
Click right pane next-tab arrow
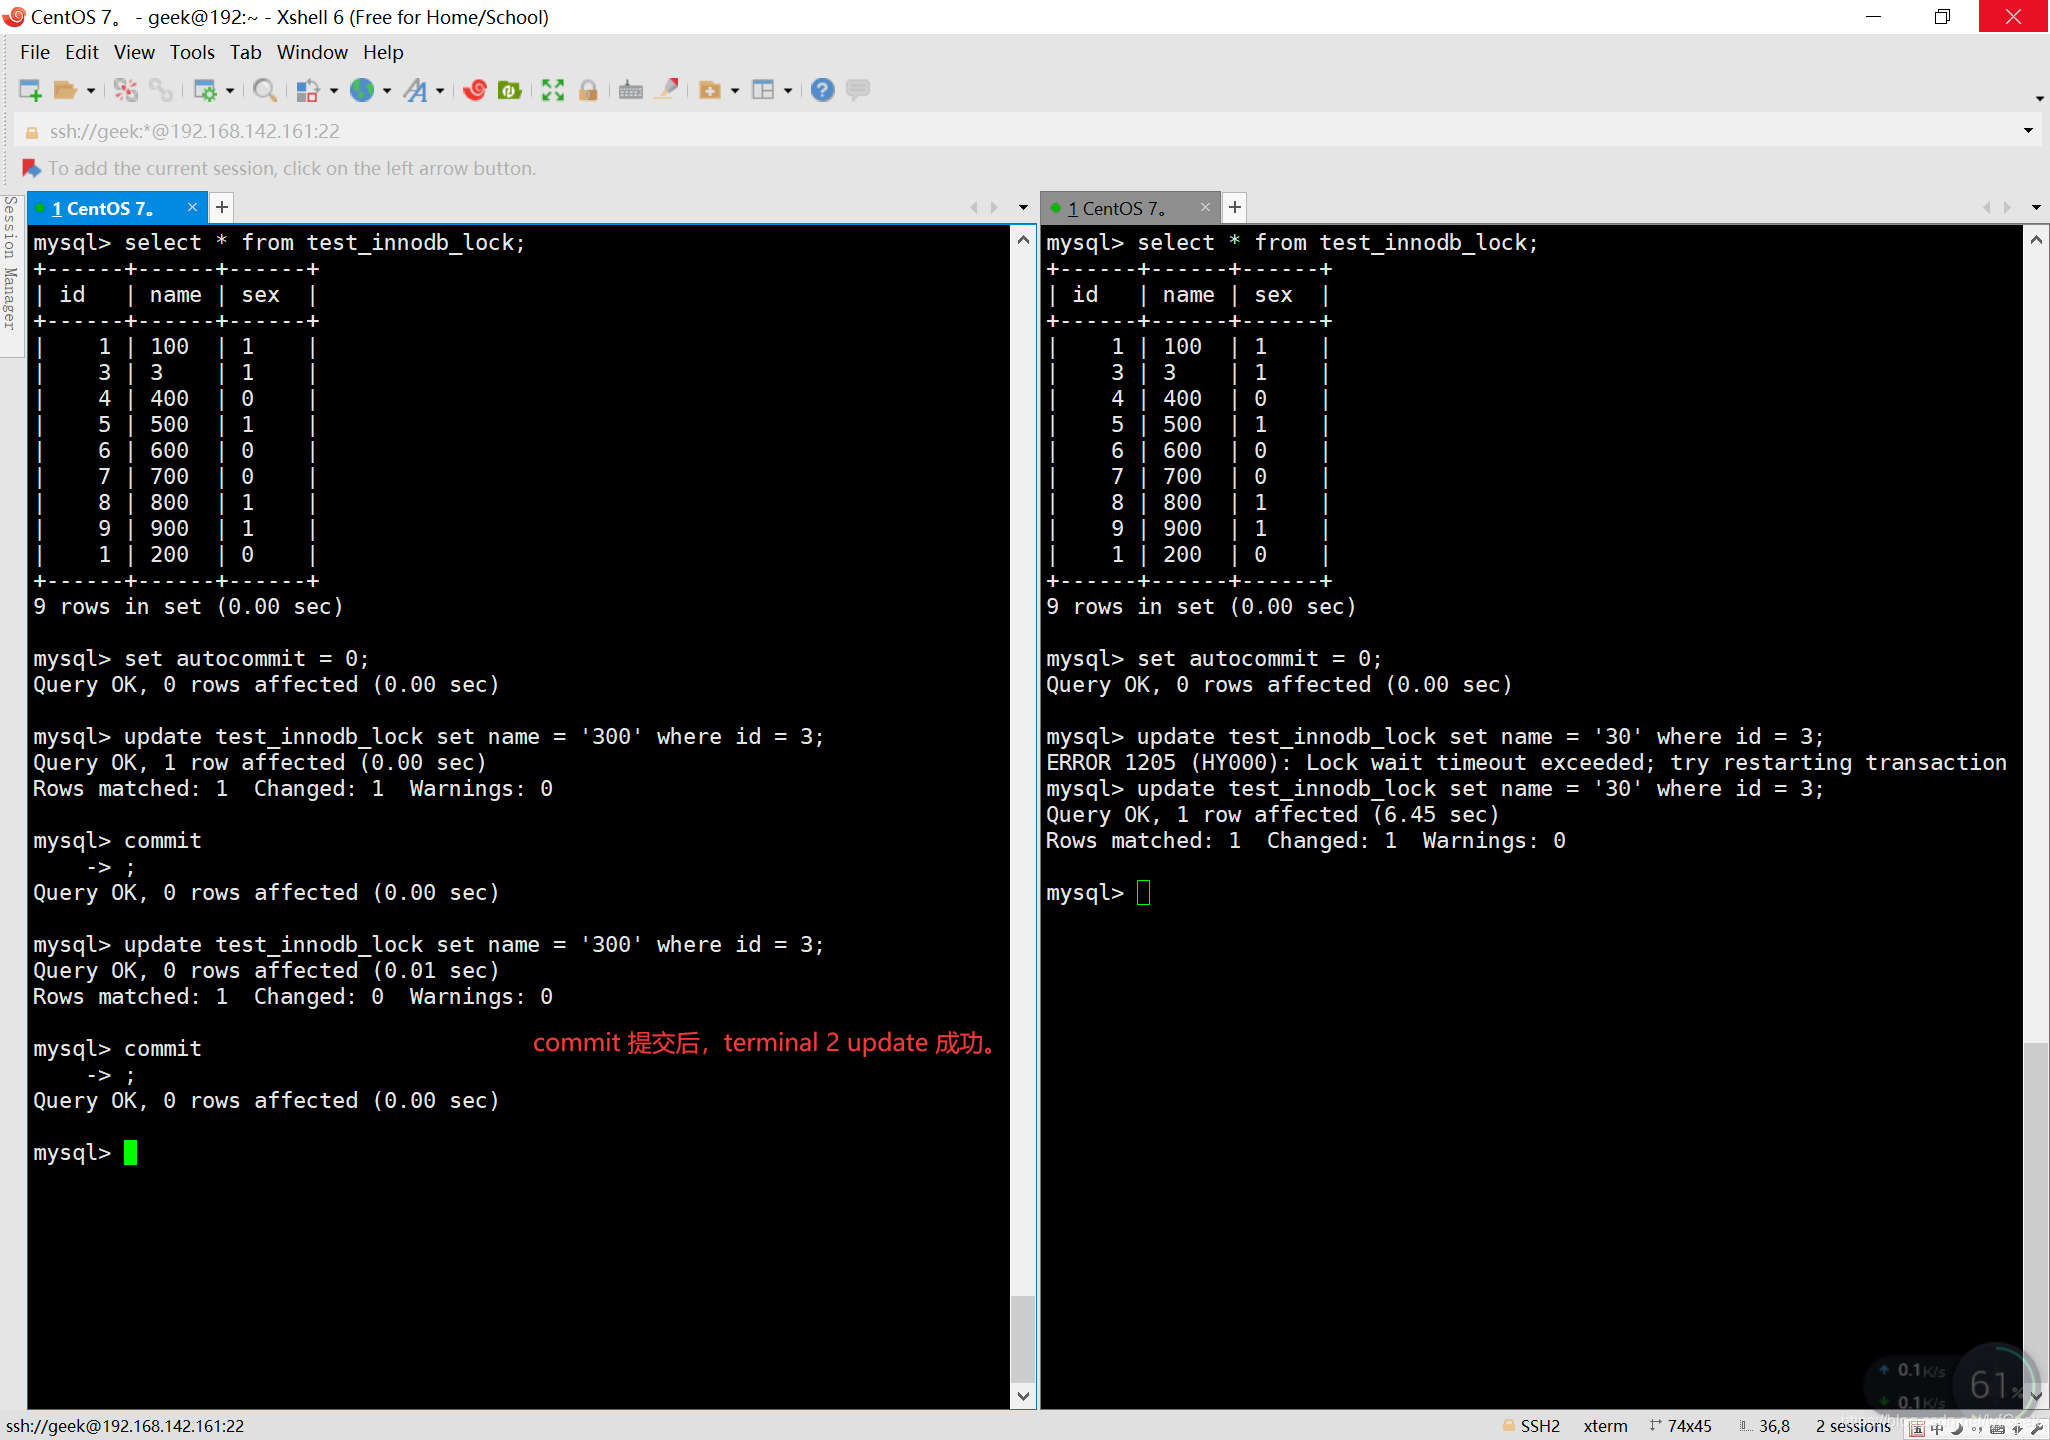click(2007, 208)
